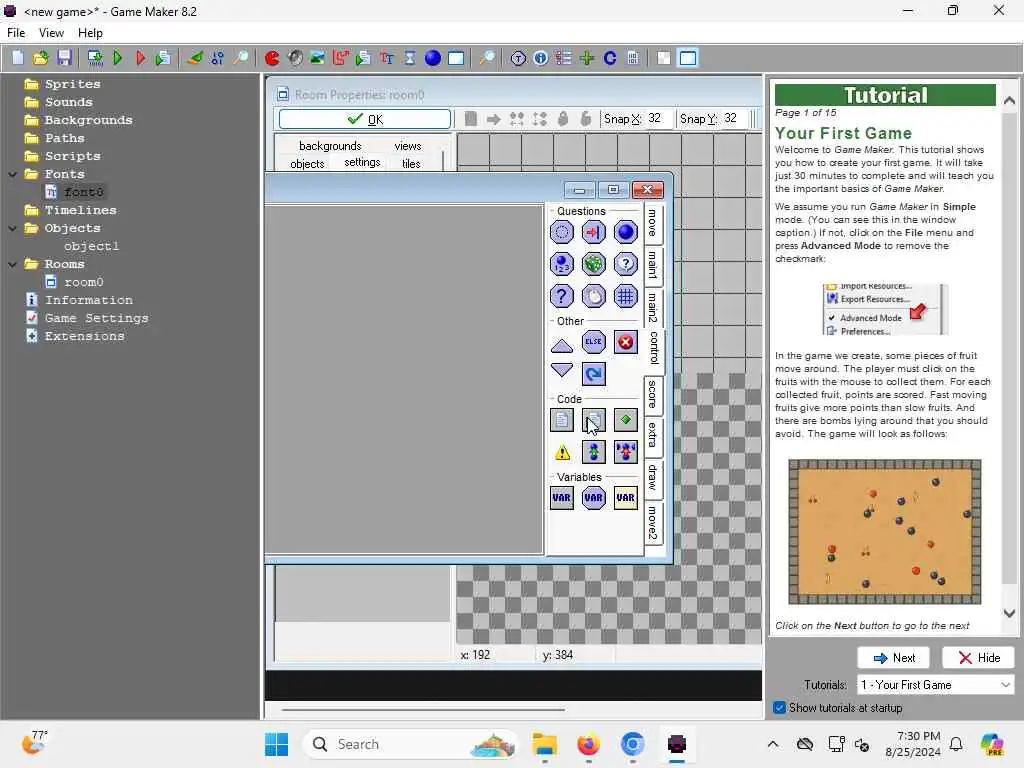
Task: Open the Tutorials selection dropdown
Action: [935, 684]
